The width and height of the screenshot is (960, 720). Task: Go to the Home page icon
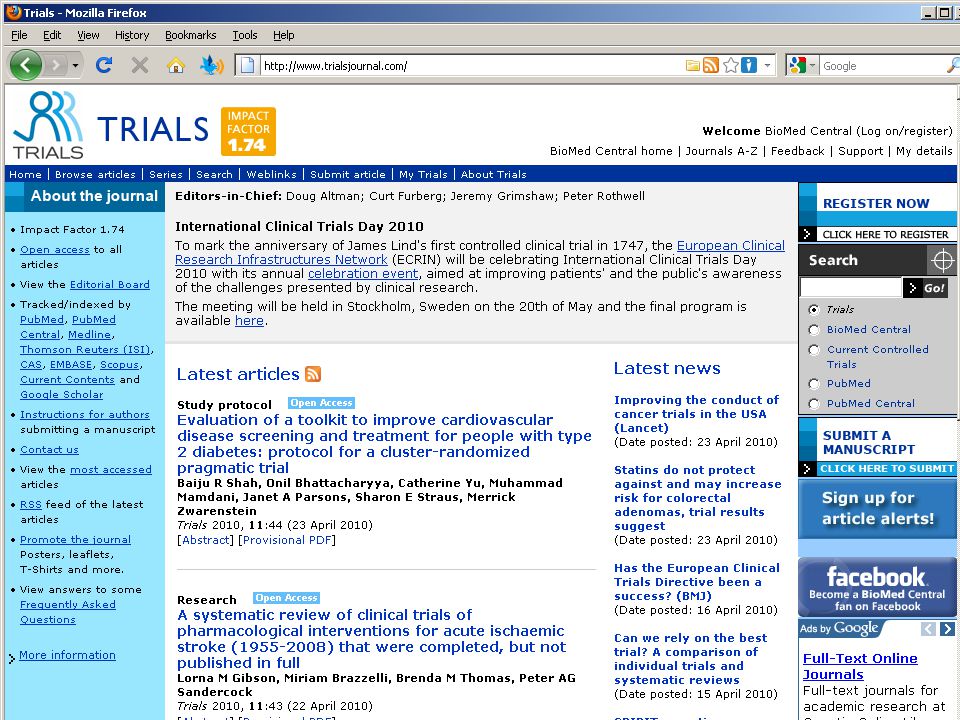click(x=176, y=65)
